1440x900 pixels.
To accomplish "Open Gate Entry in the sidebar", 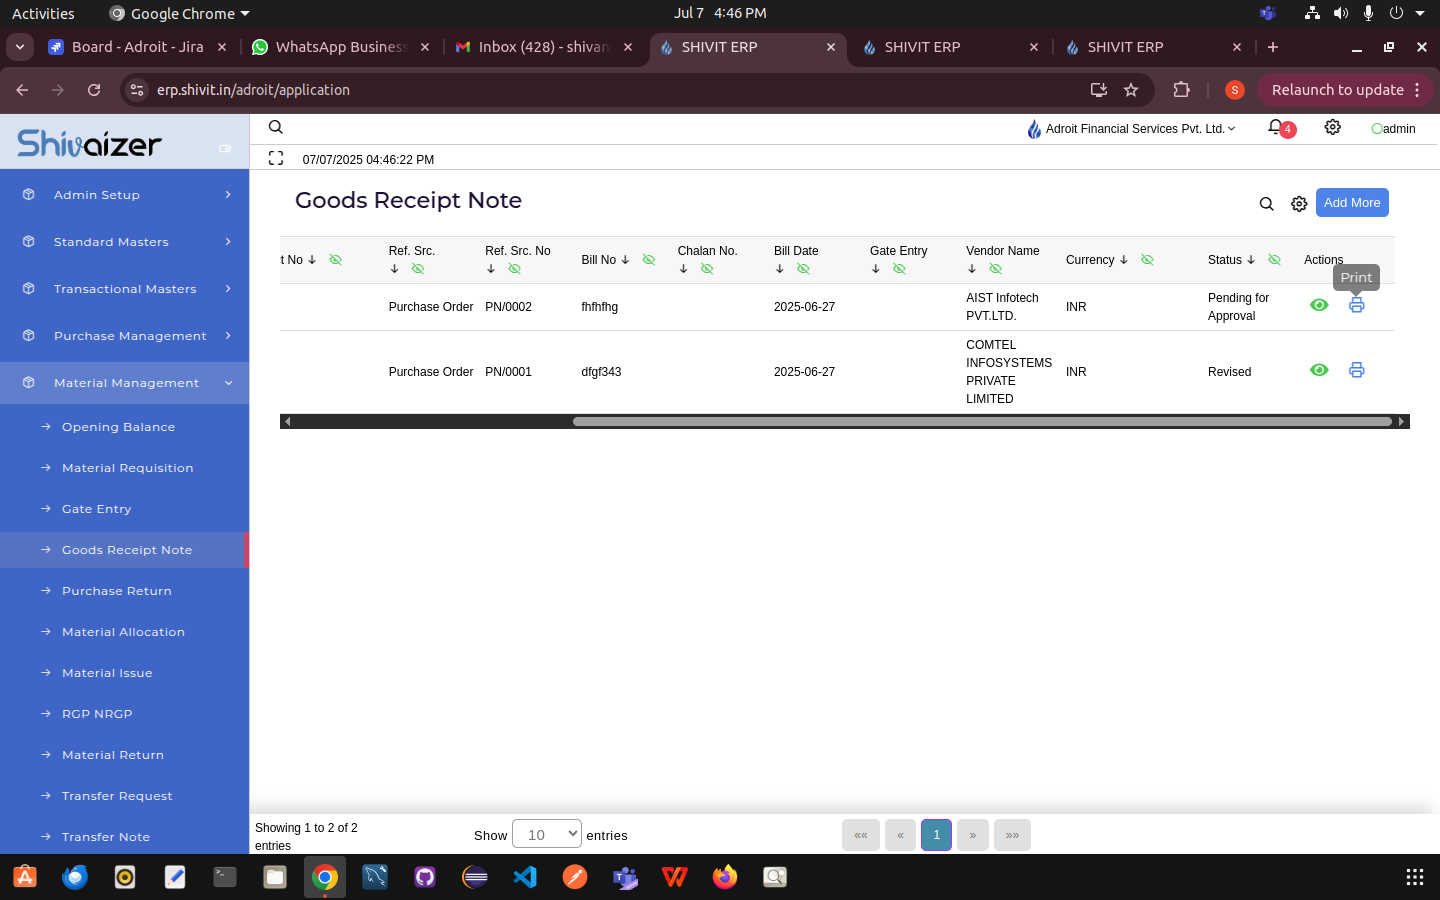I will tap(97, 509).
